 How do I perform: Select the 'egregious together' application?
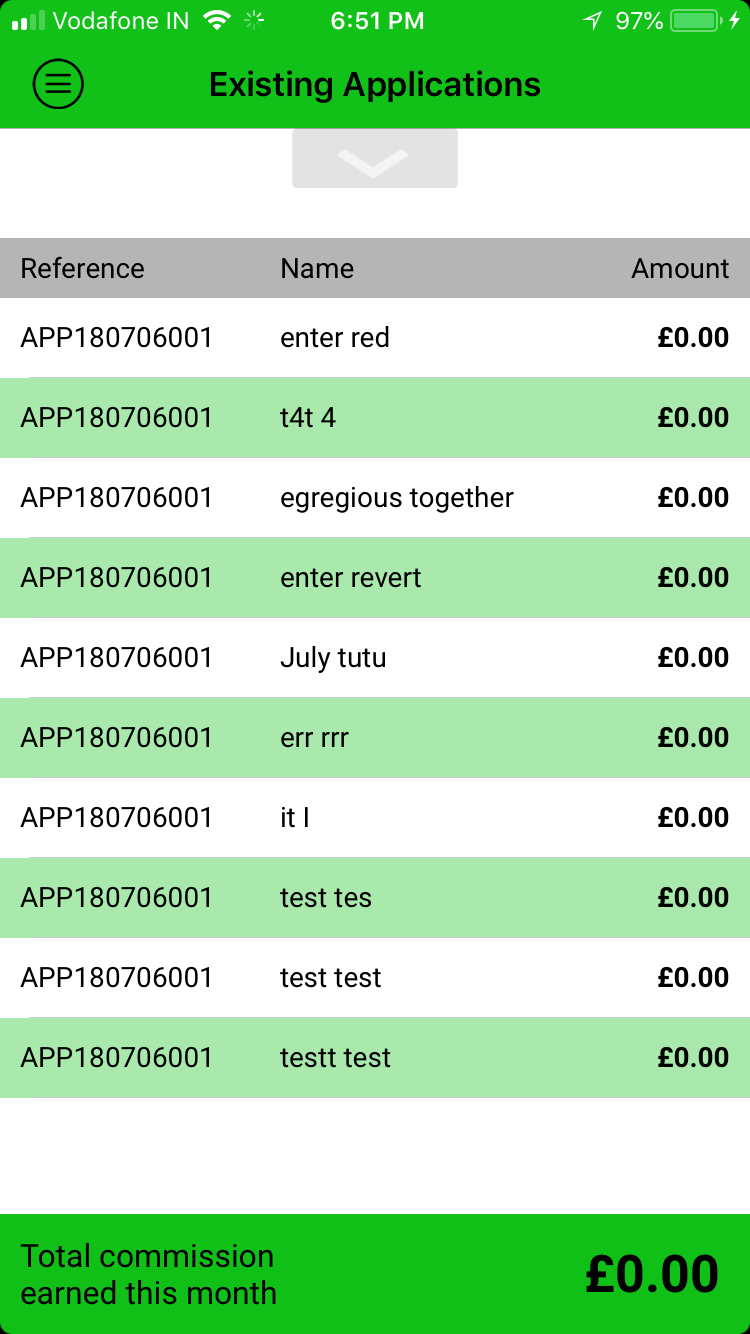point(375,498)
